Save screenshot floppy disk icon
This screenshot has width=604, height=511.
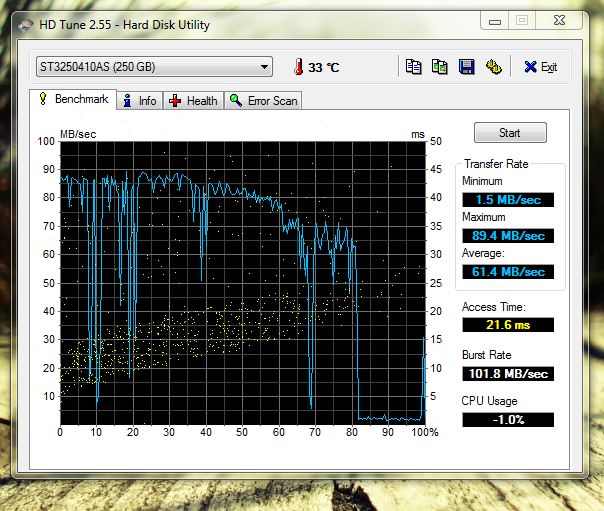[x=466, y=67]
